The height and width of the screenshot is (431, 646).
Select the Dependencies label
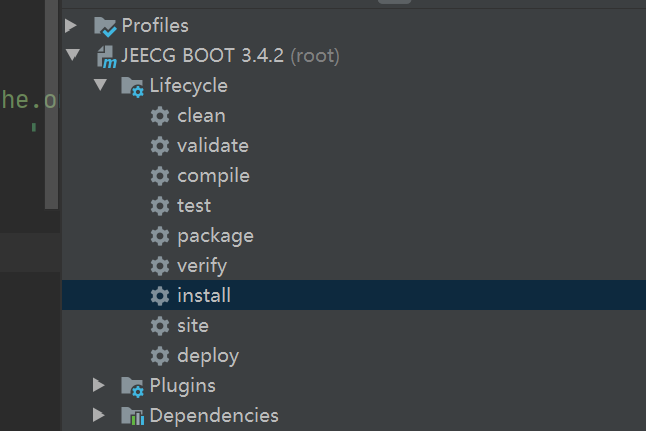click(x=214, y=415)
